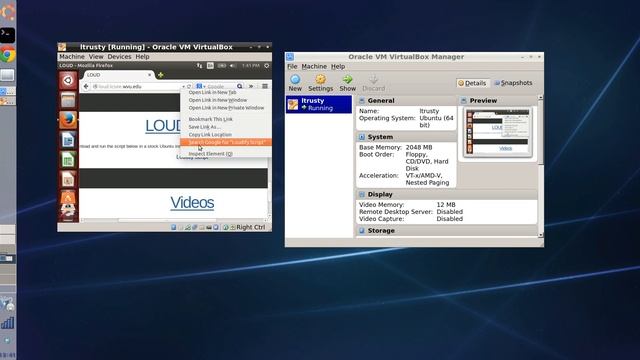Viewport: 640px width, 360px height.
Task: Close the LOUD Firefox tab
Action: pyautogui.click(x=149, y=75)
